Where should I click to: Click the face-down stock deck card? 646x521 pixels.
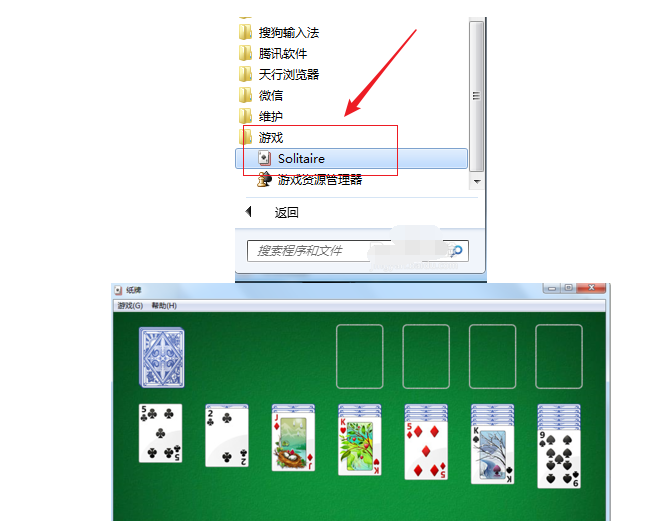[x=162, y=357]
